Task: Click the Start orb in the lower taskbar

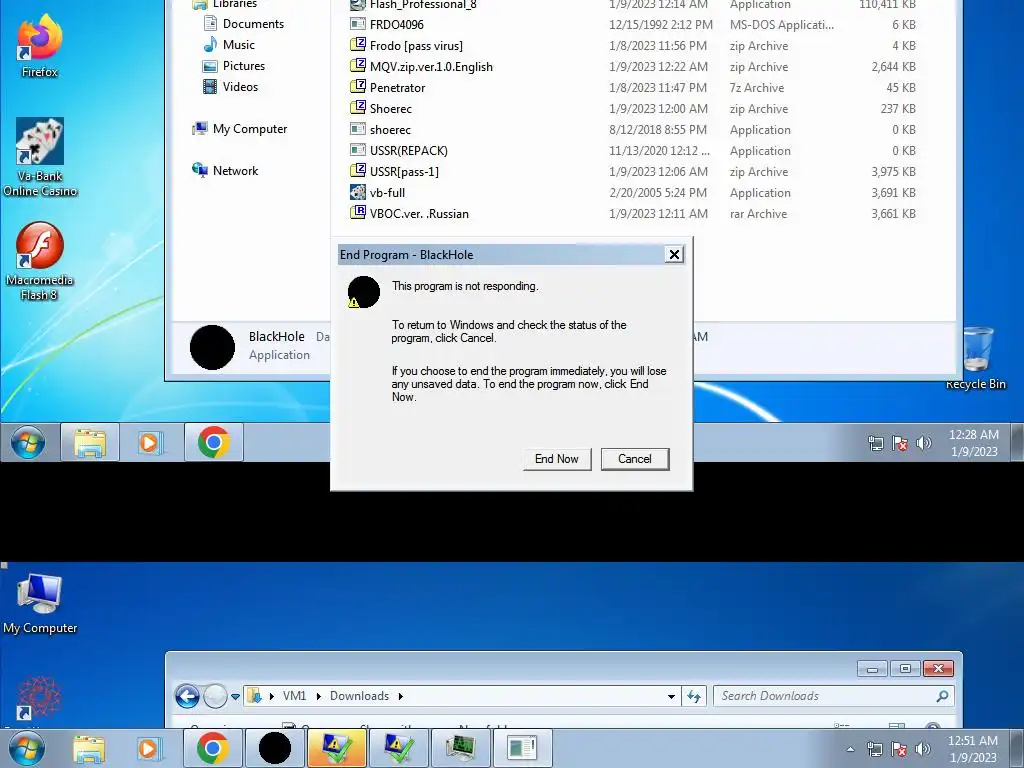Action: pos(27,748)
